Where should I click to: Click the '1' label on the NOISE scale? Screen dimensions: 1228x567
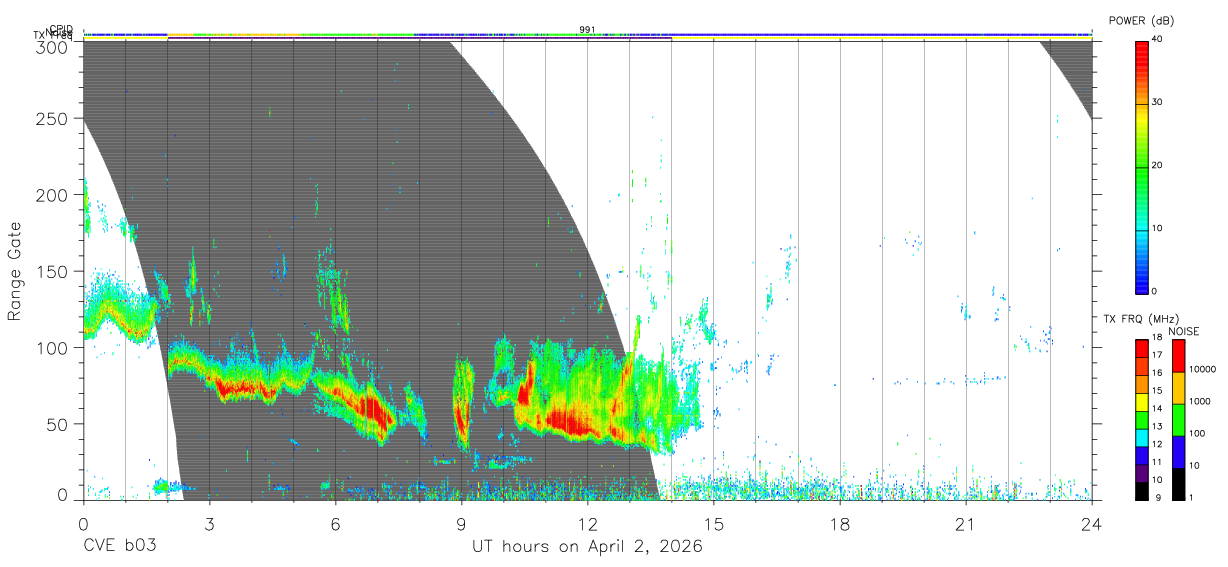pos(1191,497)
